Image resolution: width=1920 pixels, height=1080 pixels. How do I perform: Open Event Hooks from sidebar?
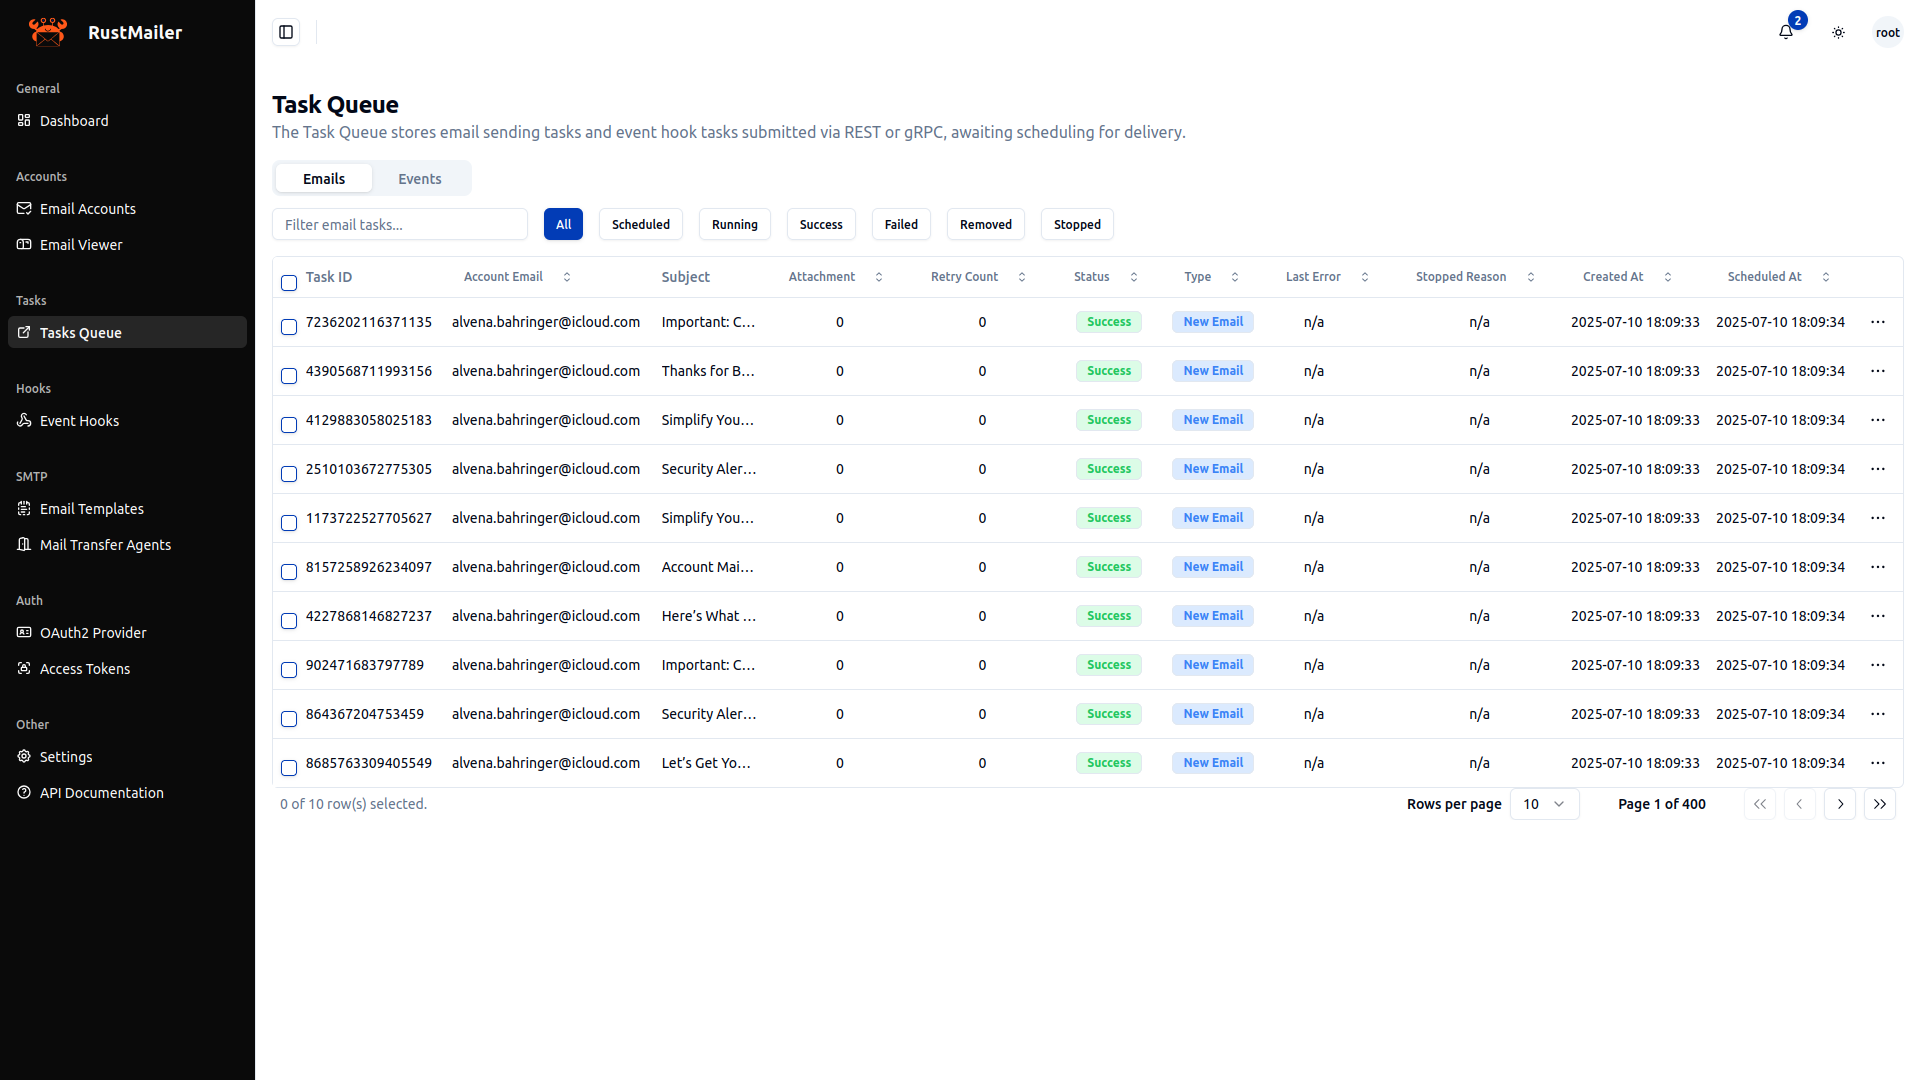pyautogui.click(x=79, y=421)
